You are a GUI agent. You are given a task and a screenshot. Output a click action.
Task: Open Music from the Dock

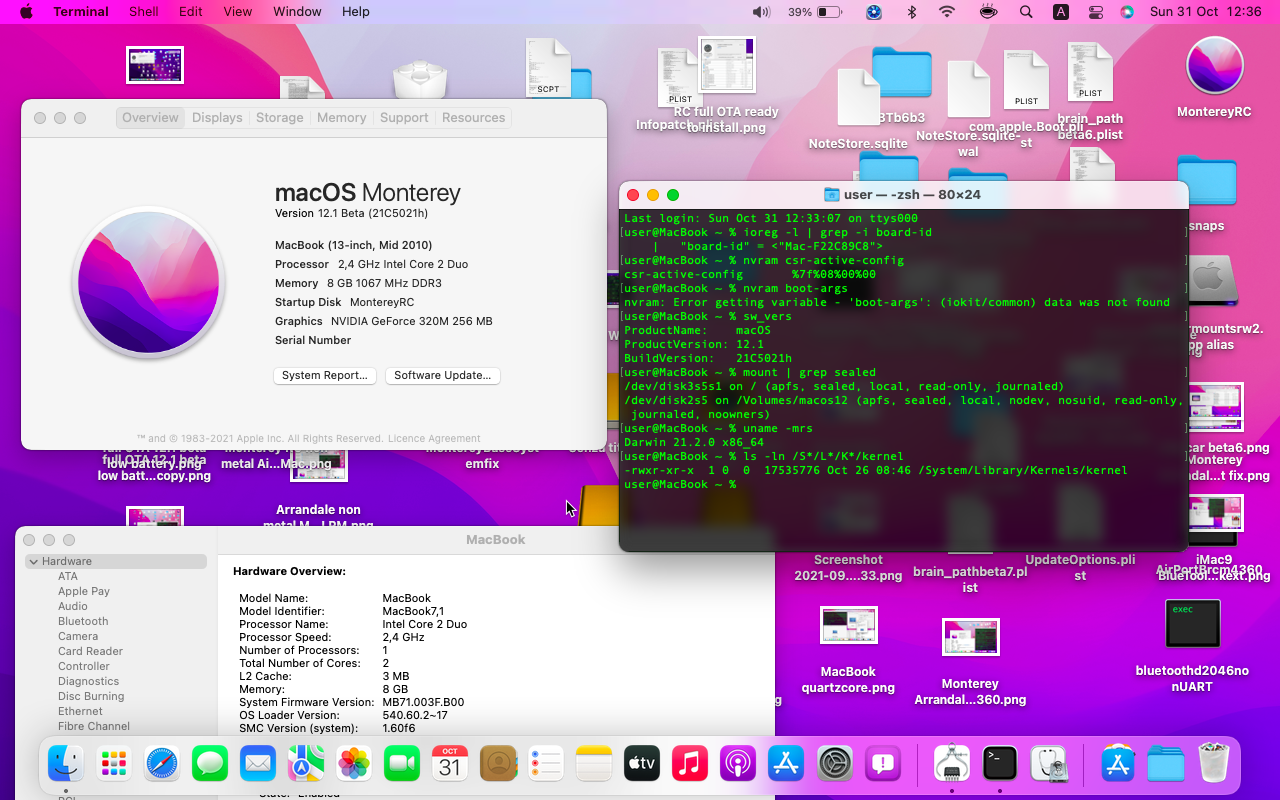[x=690, y=764]
